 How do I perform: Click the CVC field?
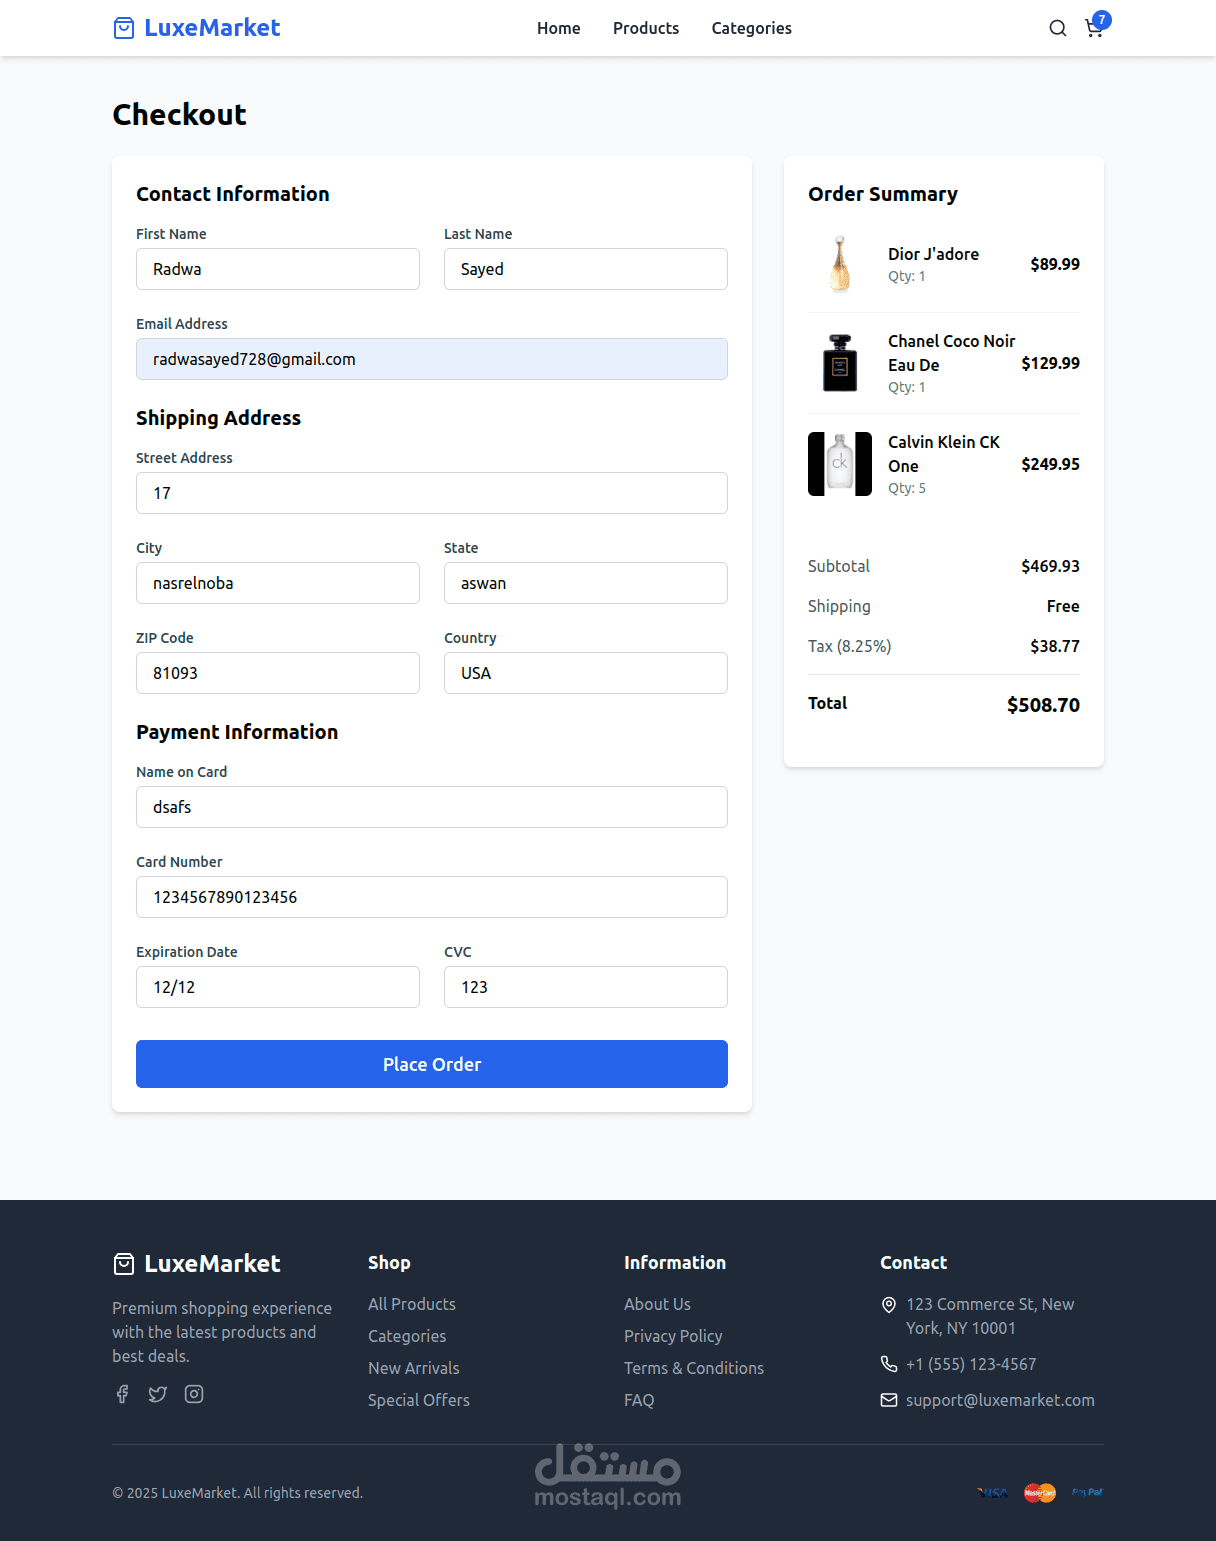(x=586, y=987)
